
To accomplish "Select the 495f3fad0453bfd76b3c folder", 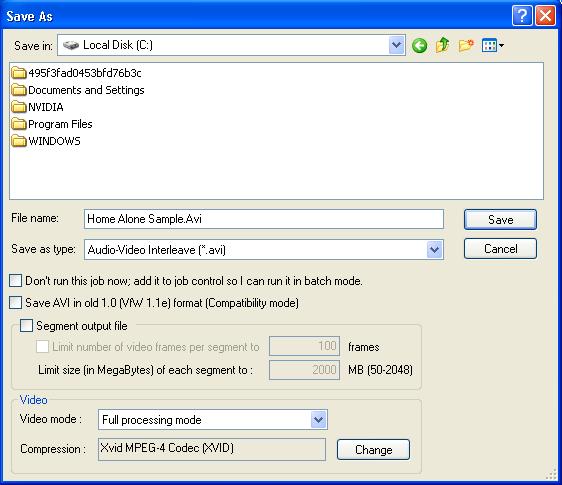I will [x=76, y=73].
